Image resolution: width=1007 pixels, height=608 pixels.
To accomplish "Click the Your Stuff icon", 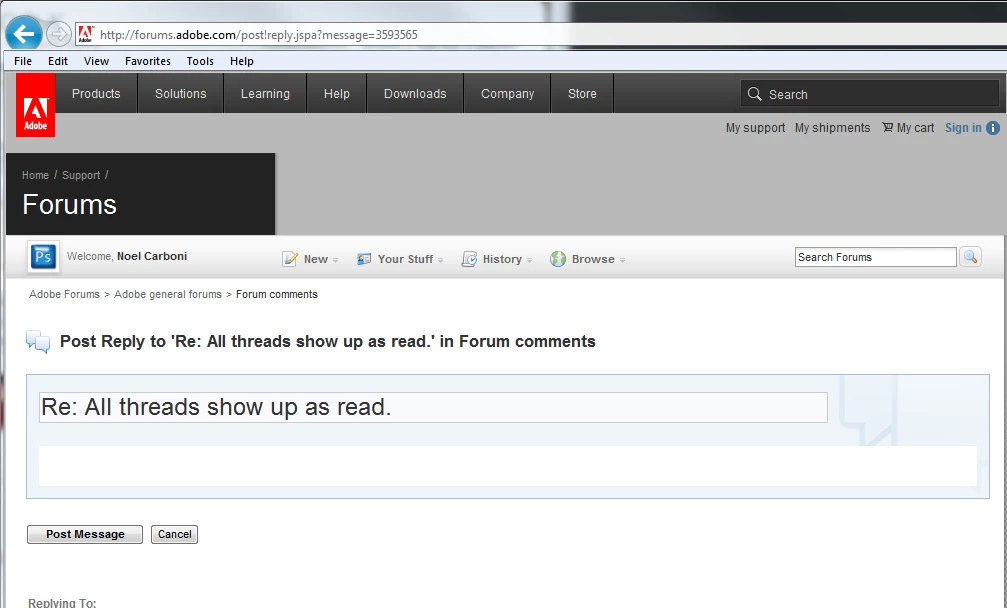I will (x=364, y=259).
